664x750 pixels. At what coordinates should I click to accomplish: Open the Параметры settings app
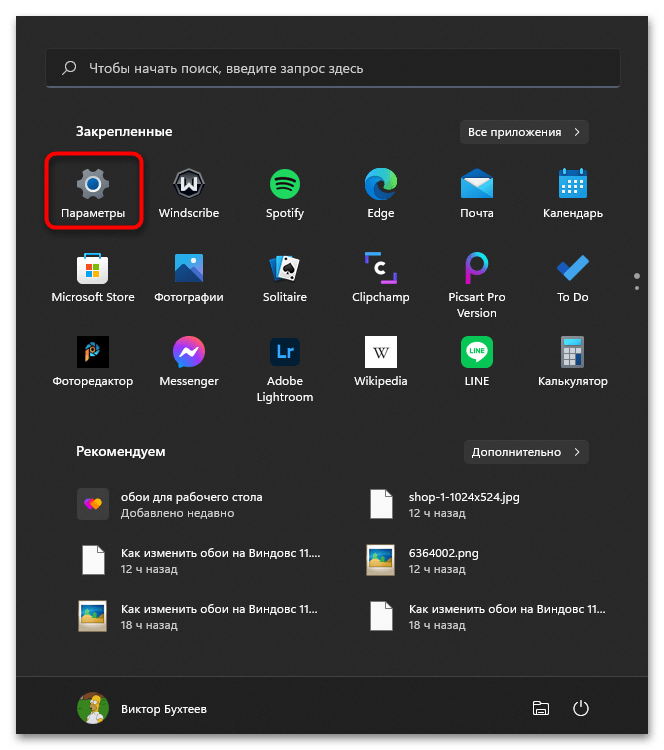pyautogui.click(x=93, y=192)
